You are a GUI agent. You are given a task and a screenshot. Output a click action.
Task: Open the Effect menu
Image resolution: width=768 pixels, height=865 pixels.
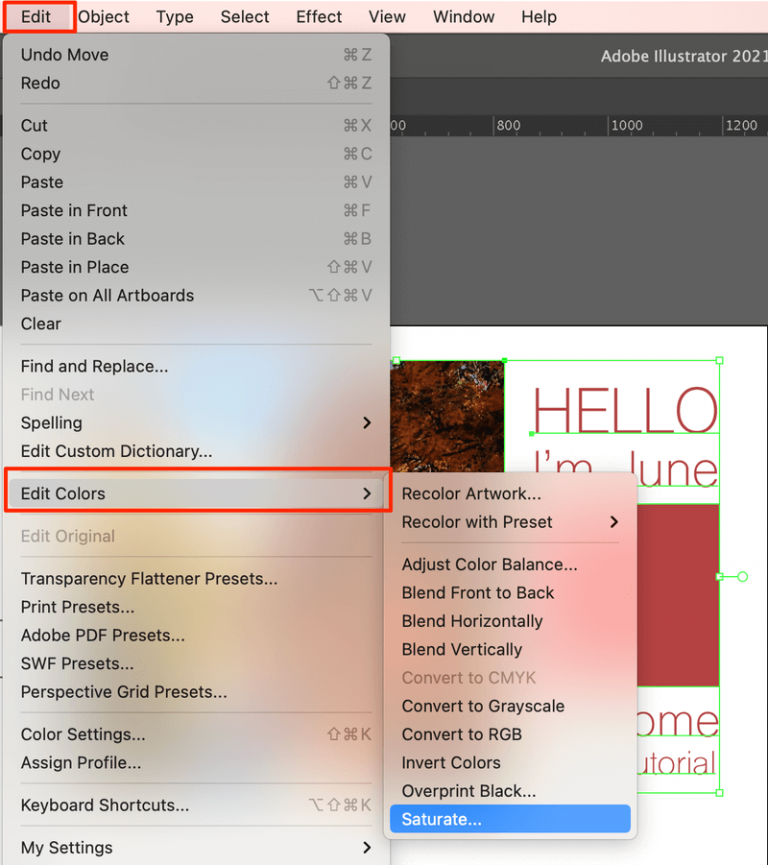tap(319, 17)
